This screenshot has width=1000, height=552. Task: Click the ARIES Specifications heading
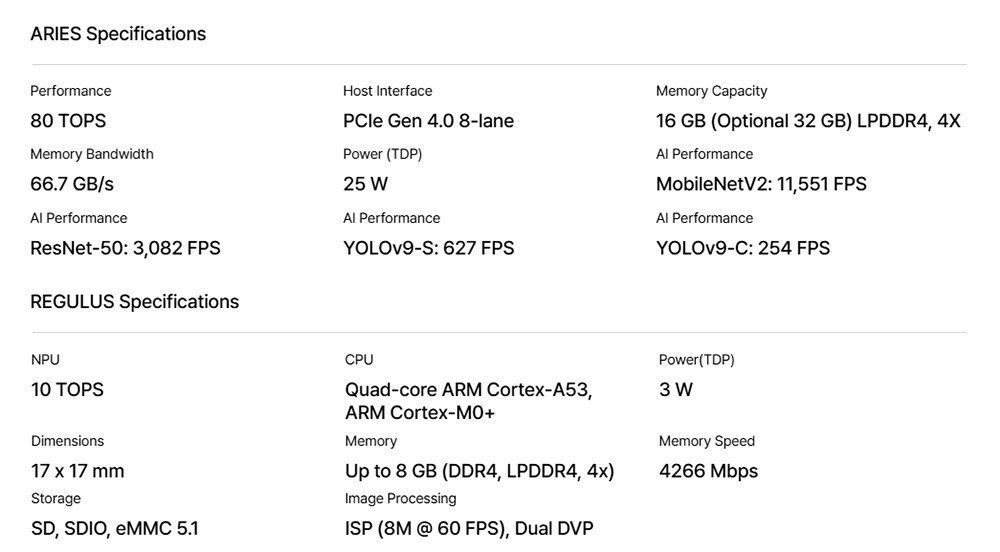(x=118, y=34)
